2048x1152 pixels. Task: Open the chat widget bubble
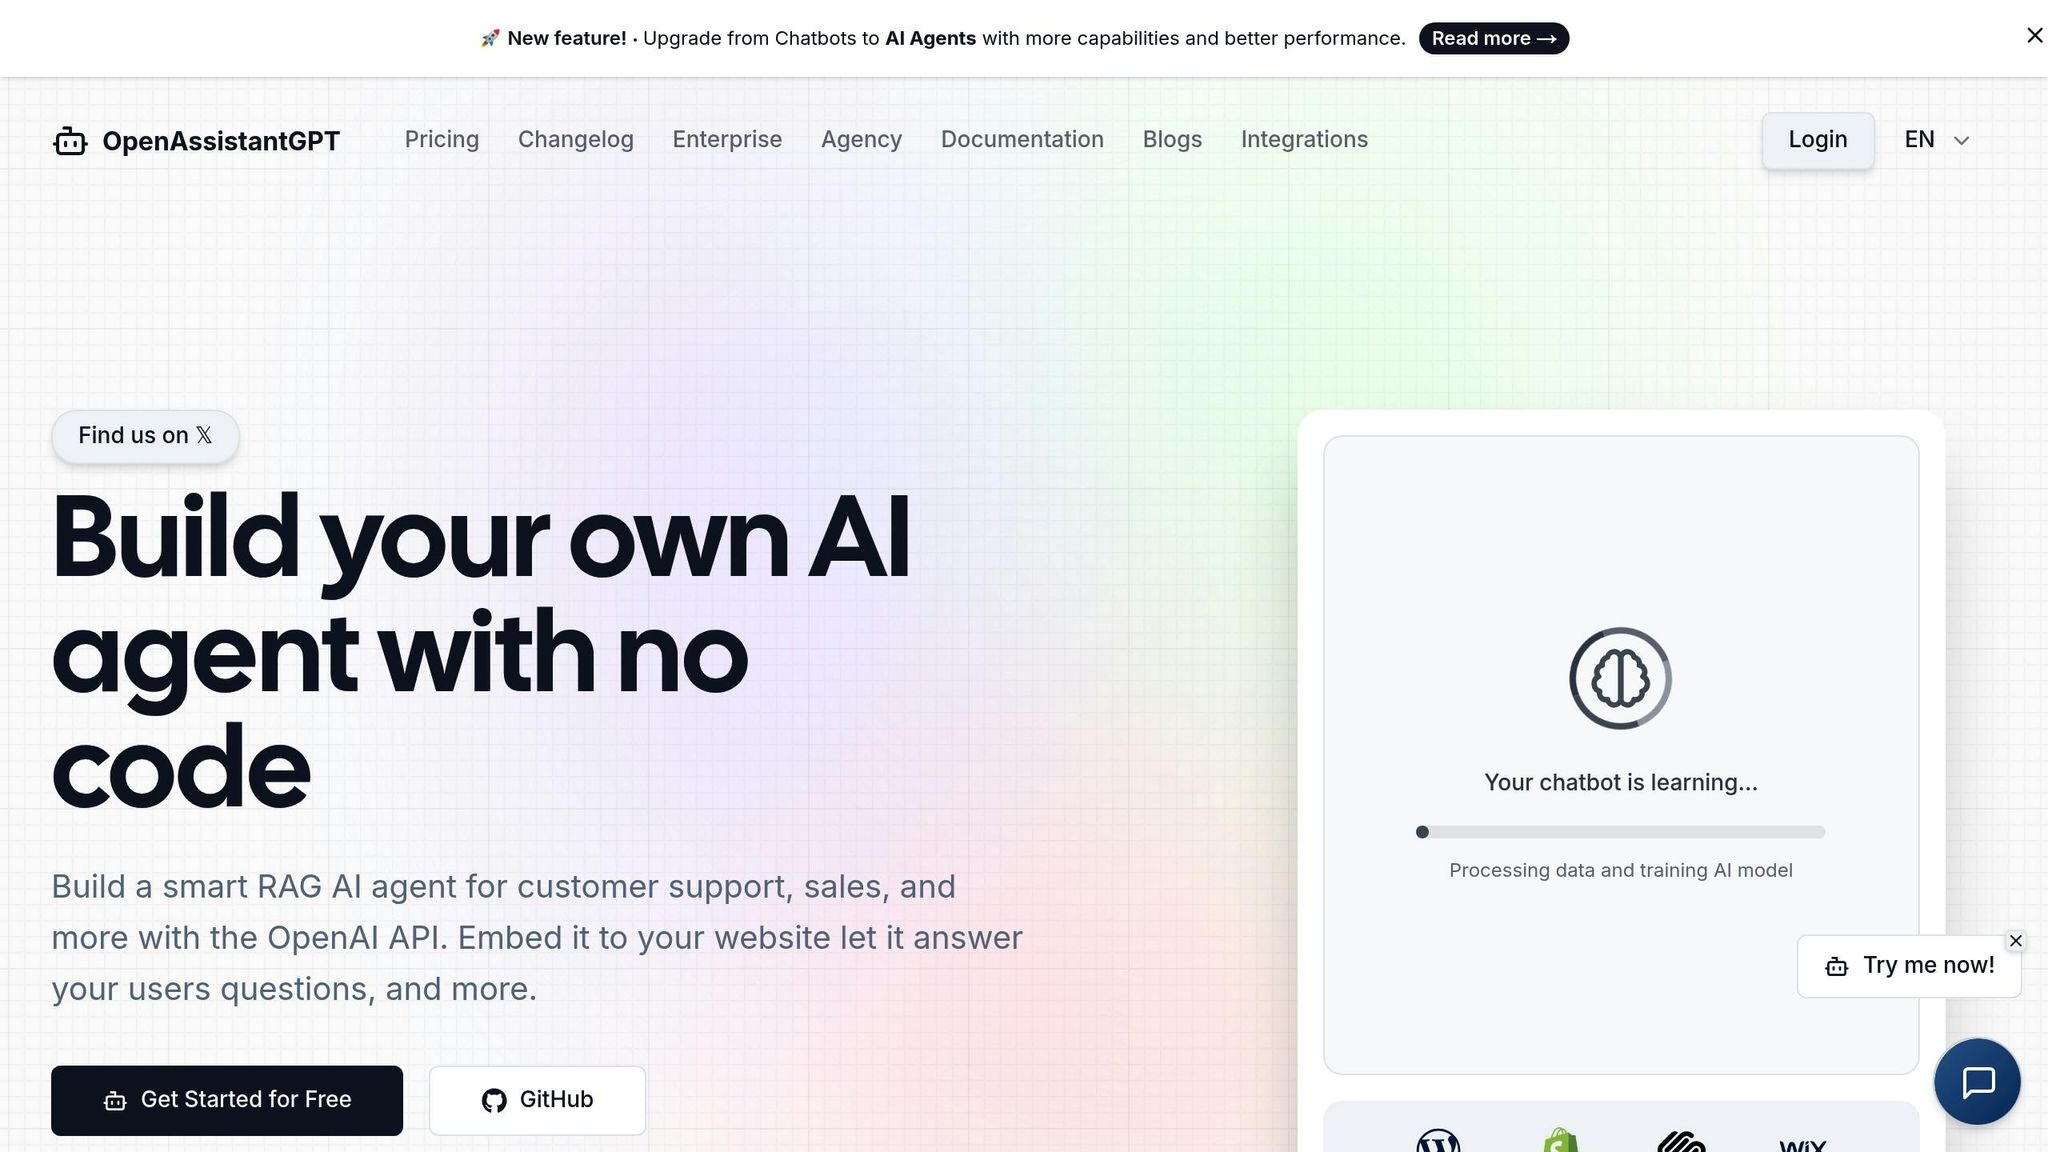tap(1977, 1082)
